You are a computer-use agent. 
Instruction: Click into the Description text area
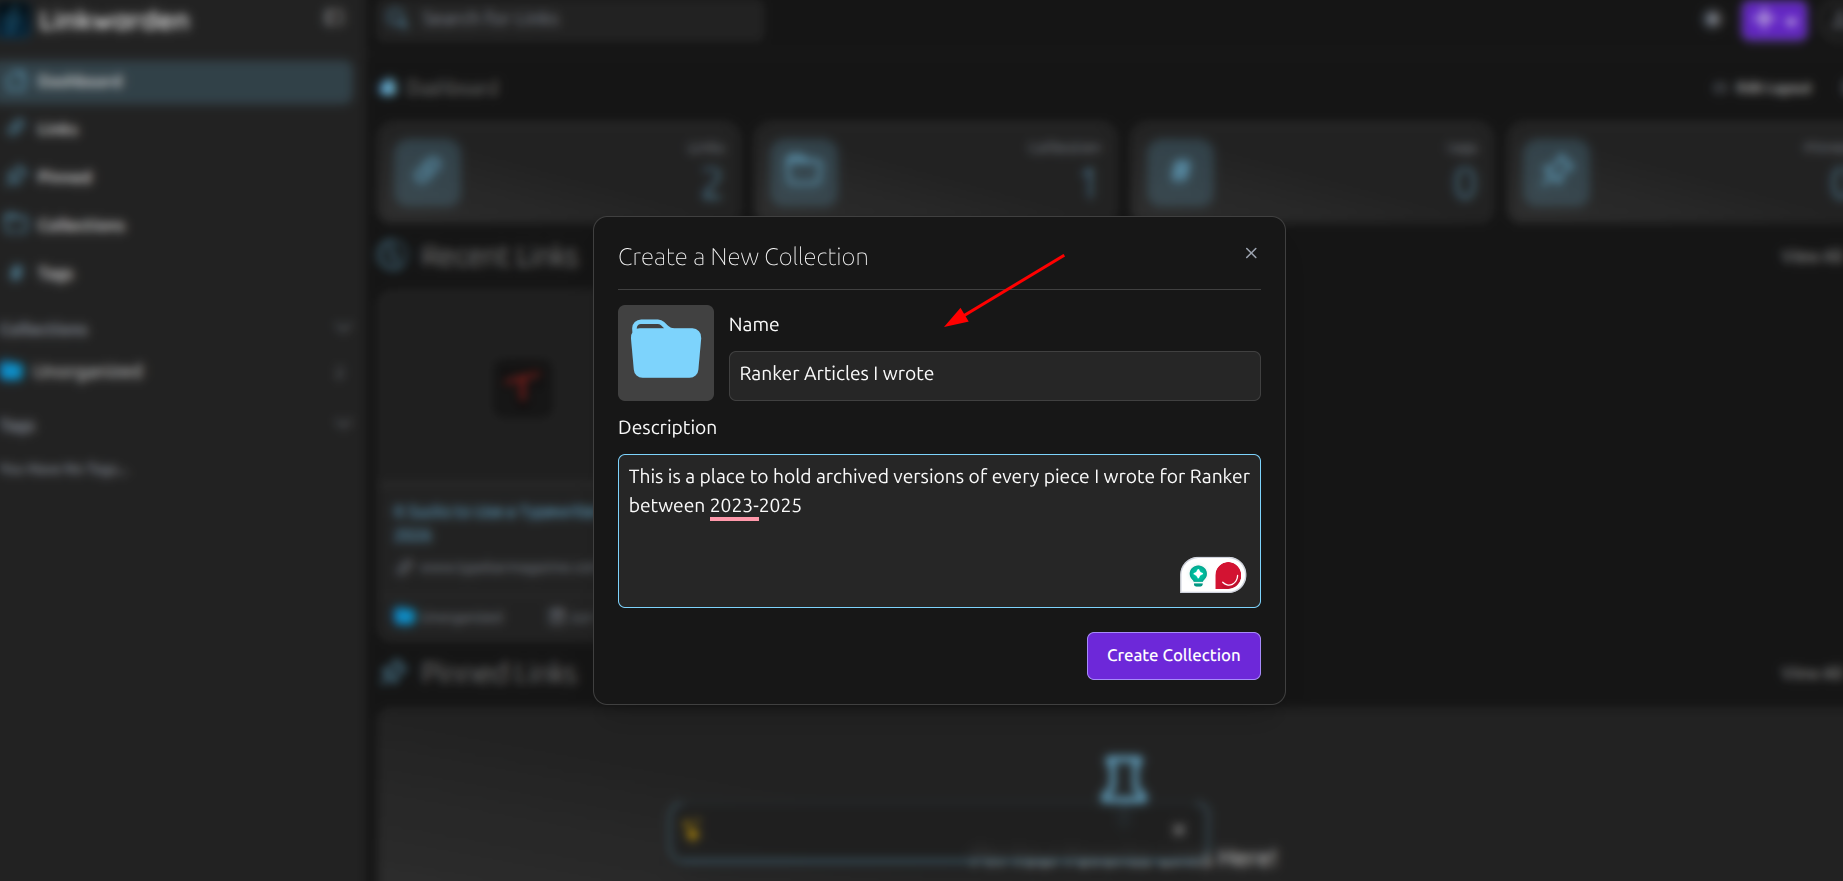point(939,530)
